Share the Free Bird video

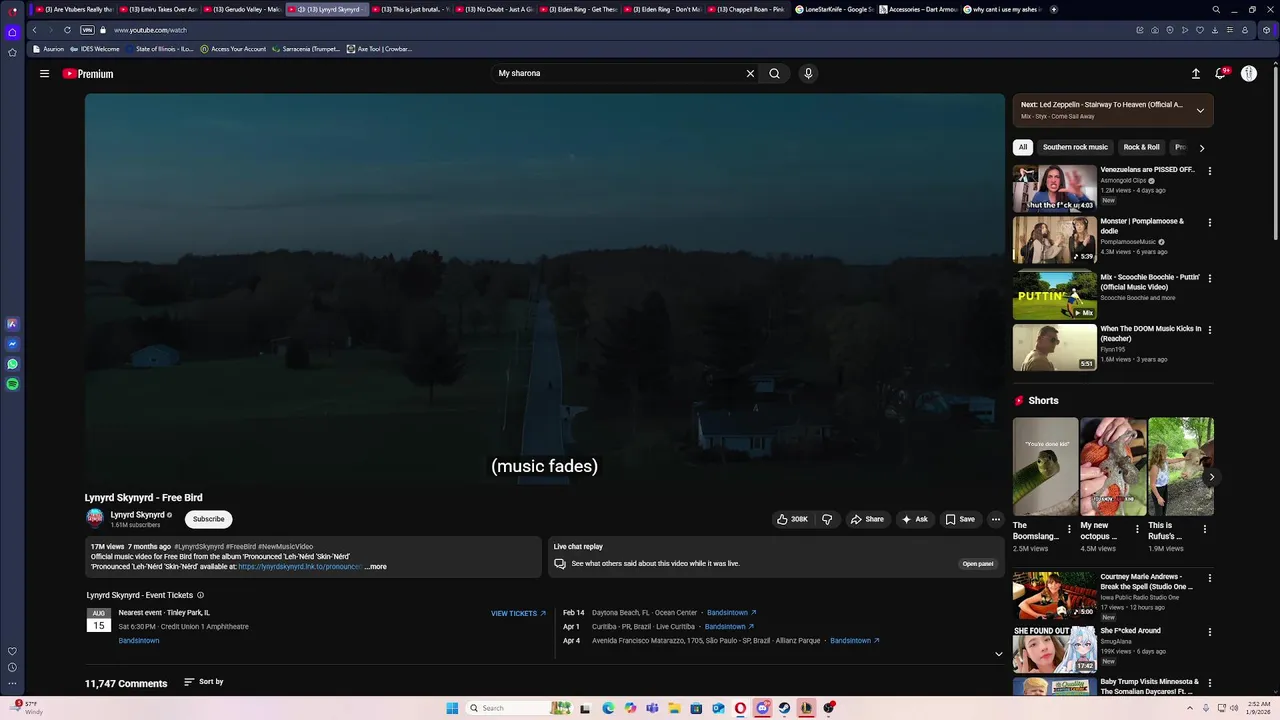pyautogui.click(x=867, y=519)
